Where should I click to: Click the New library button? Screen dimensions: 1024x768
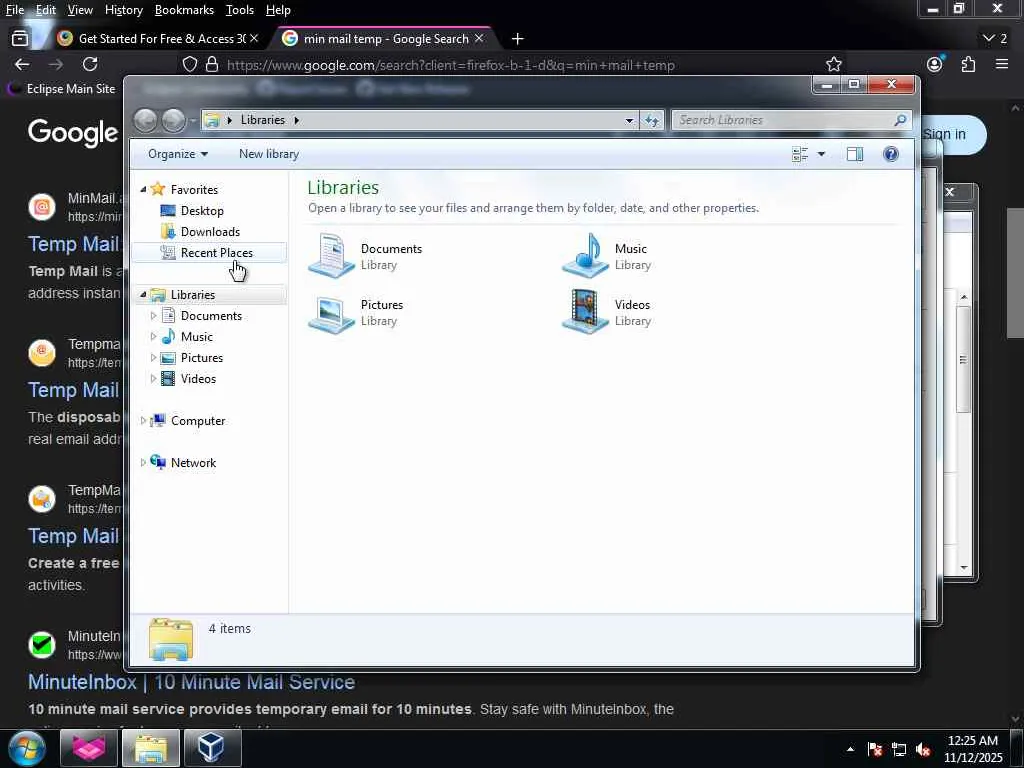(268, 154)
